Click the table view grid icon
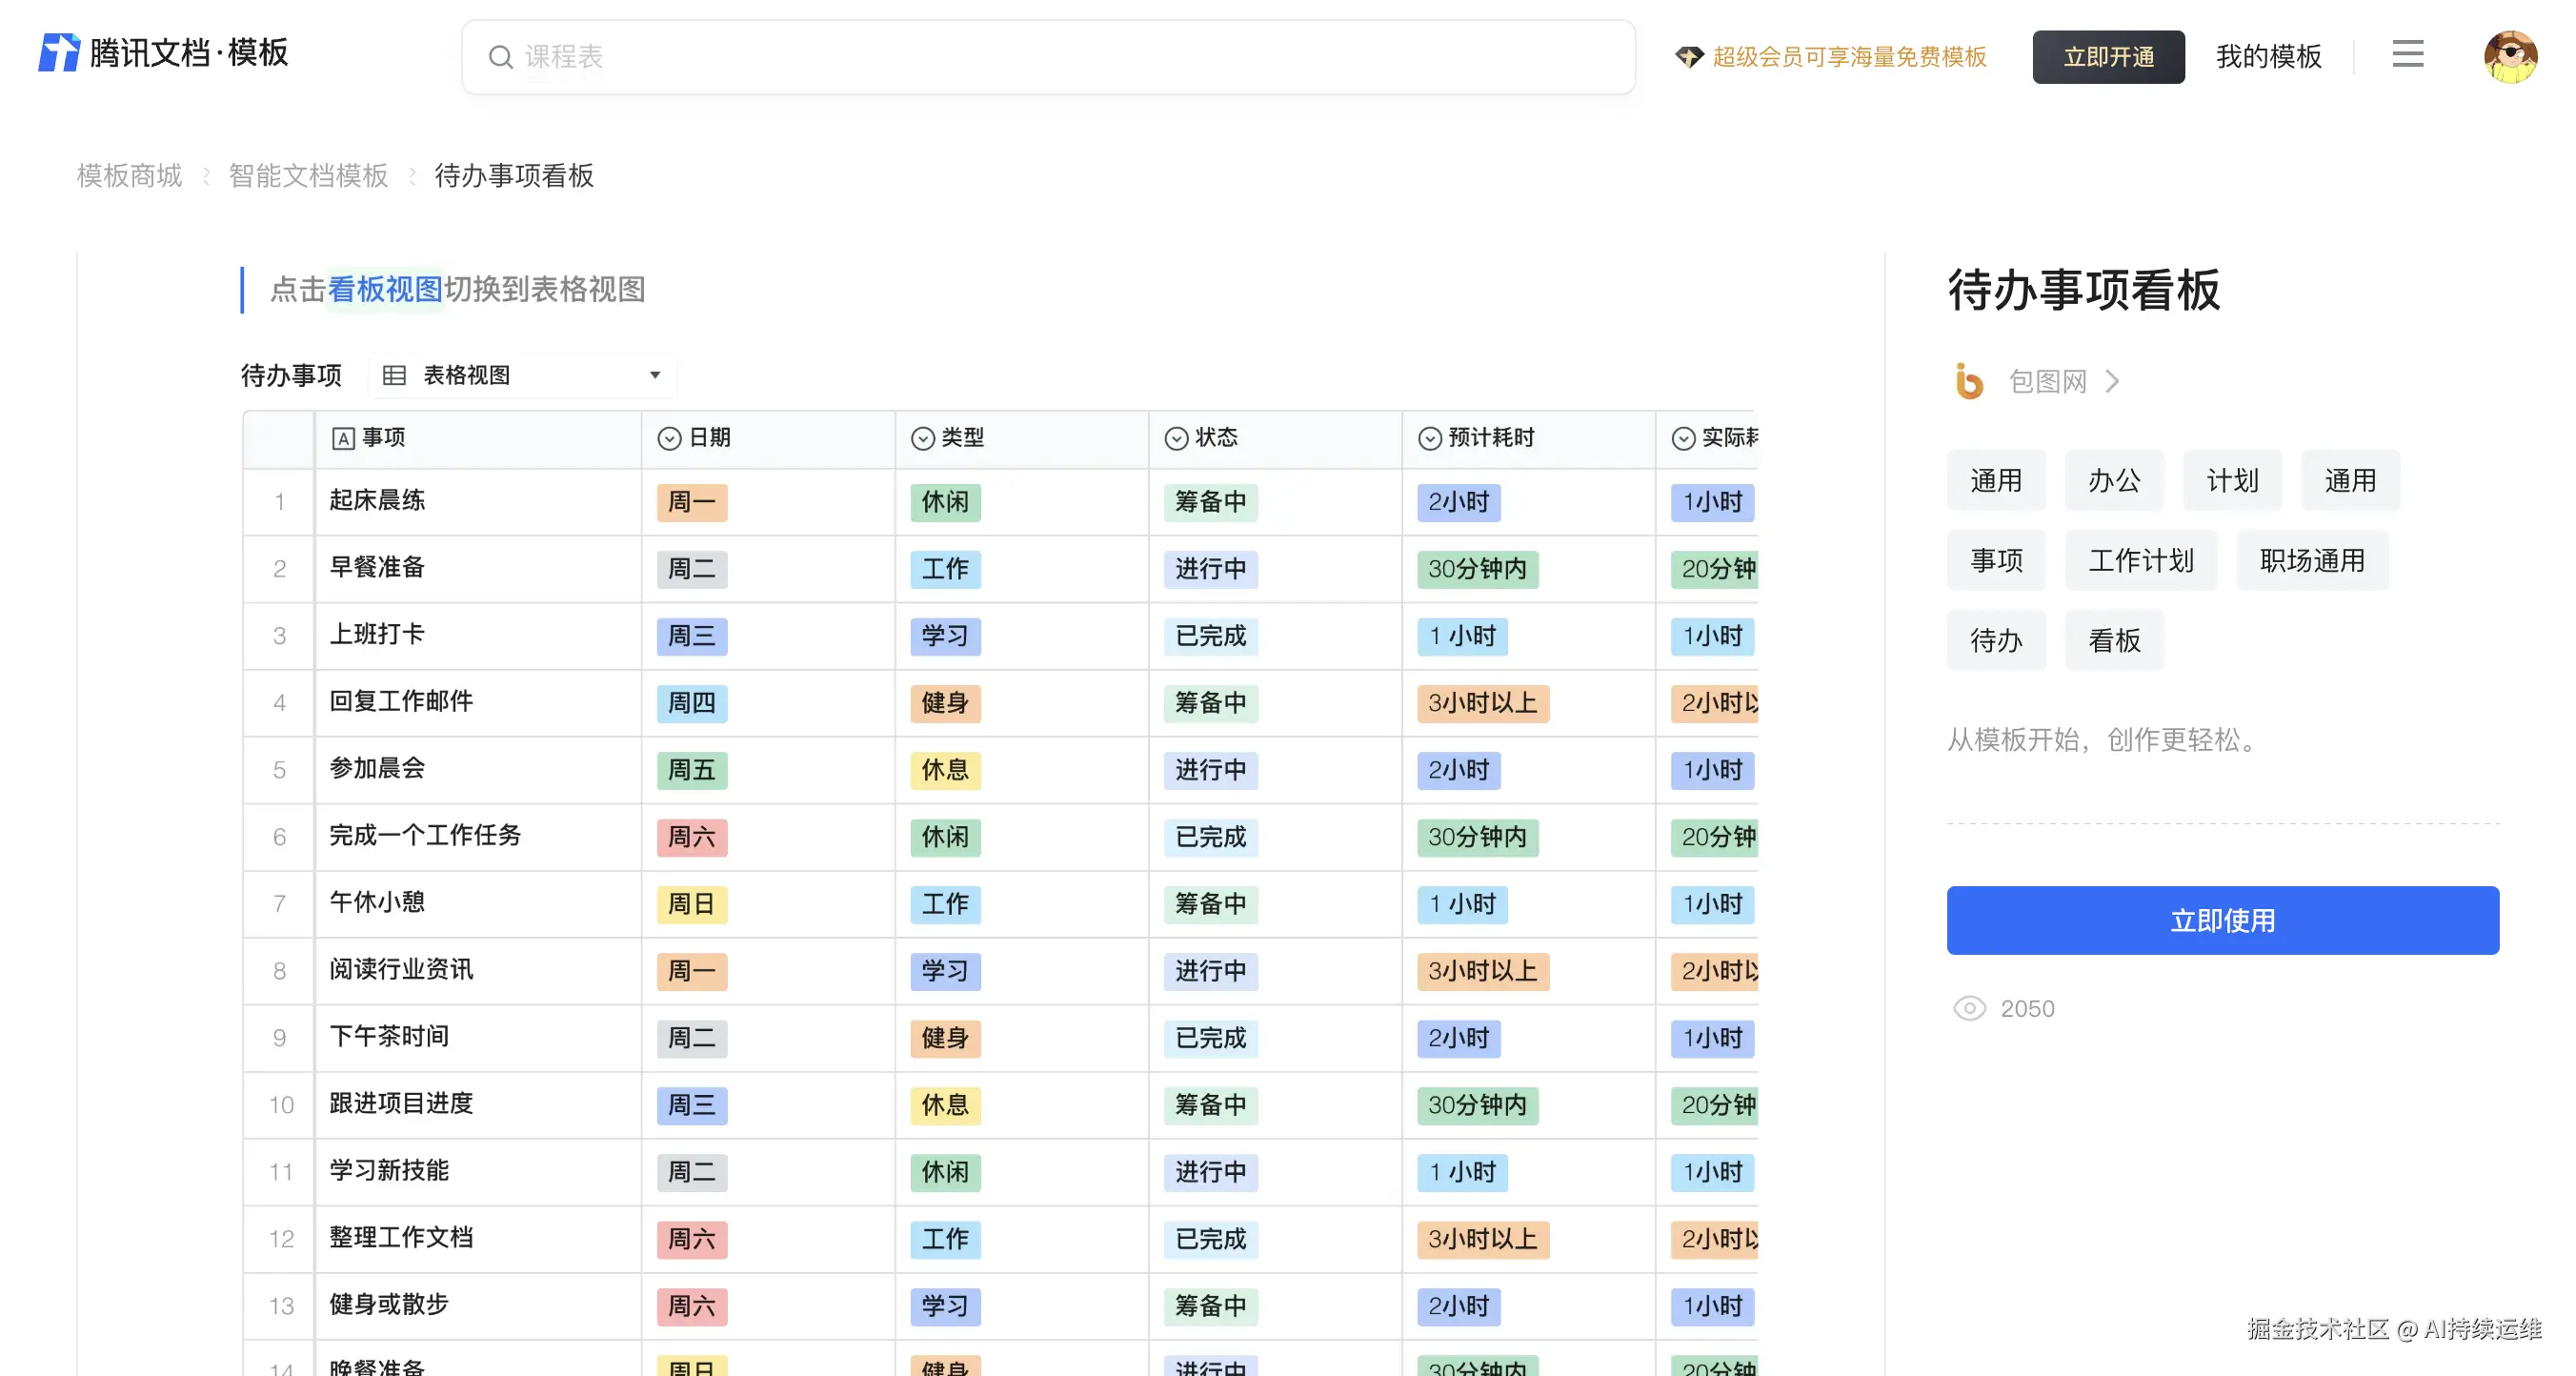This screenshot has height=1376, width=2576. click(x=394, y=376)
